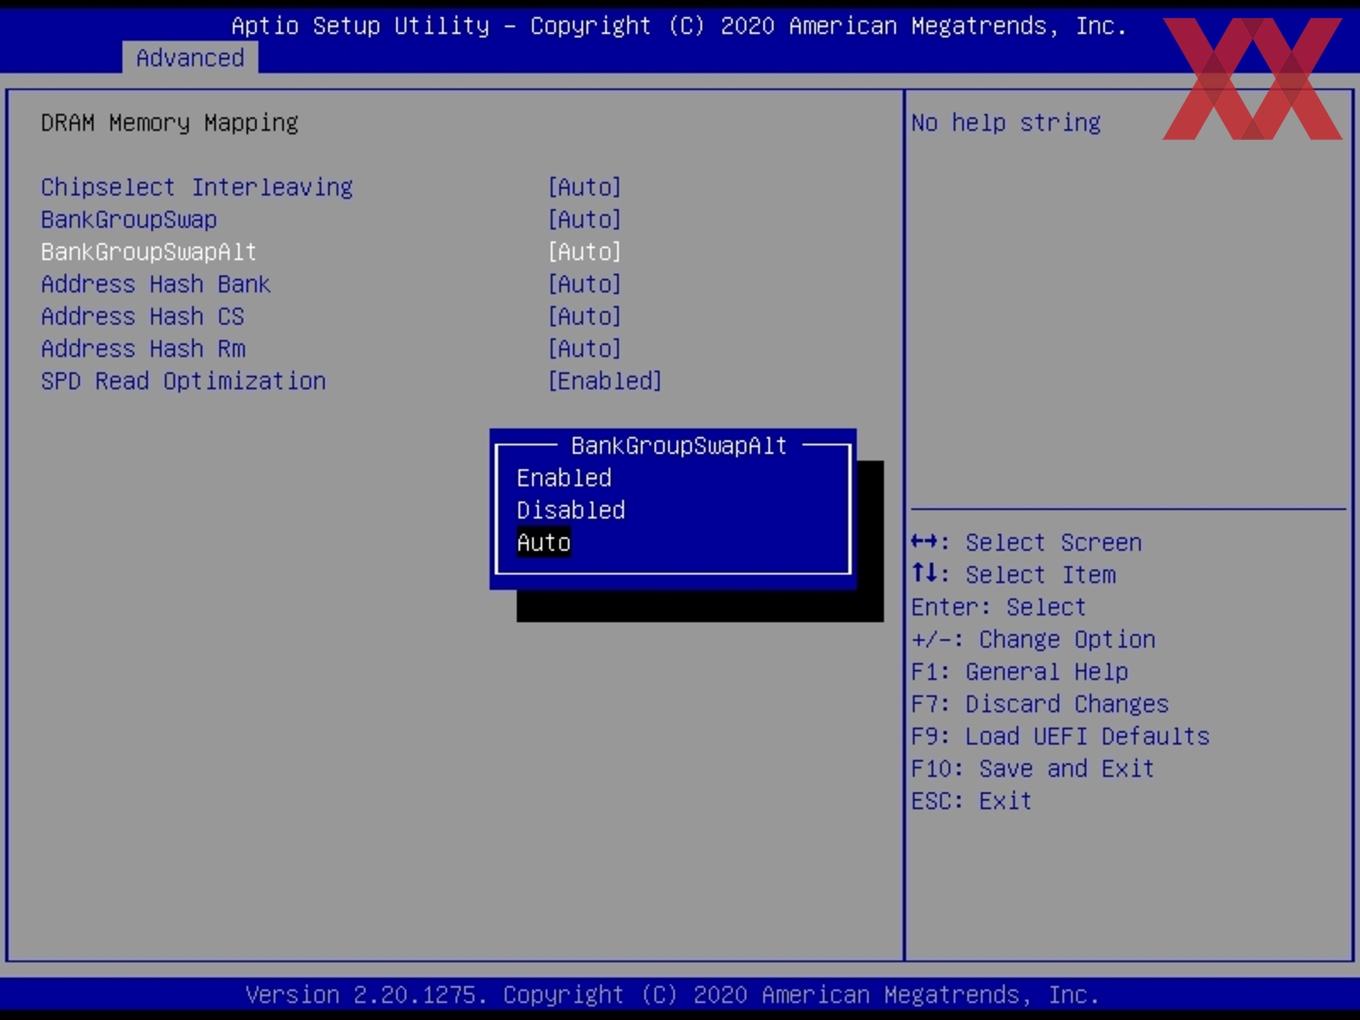Open the Advanced tab
Viewport: 1360px width, 1020px height.
pyautogui.click(x=190, y=58)
